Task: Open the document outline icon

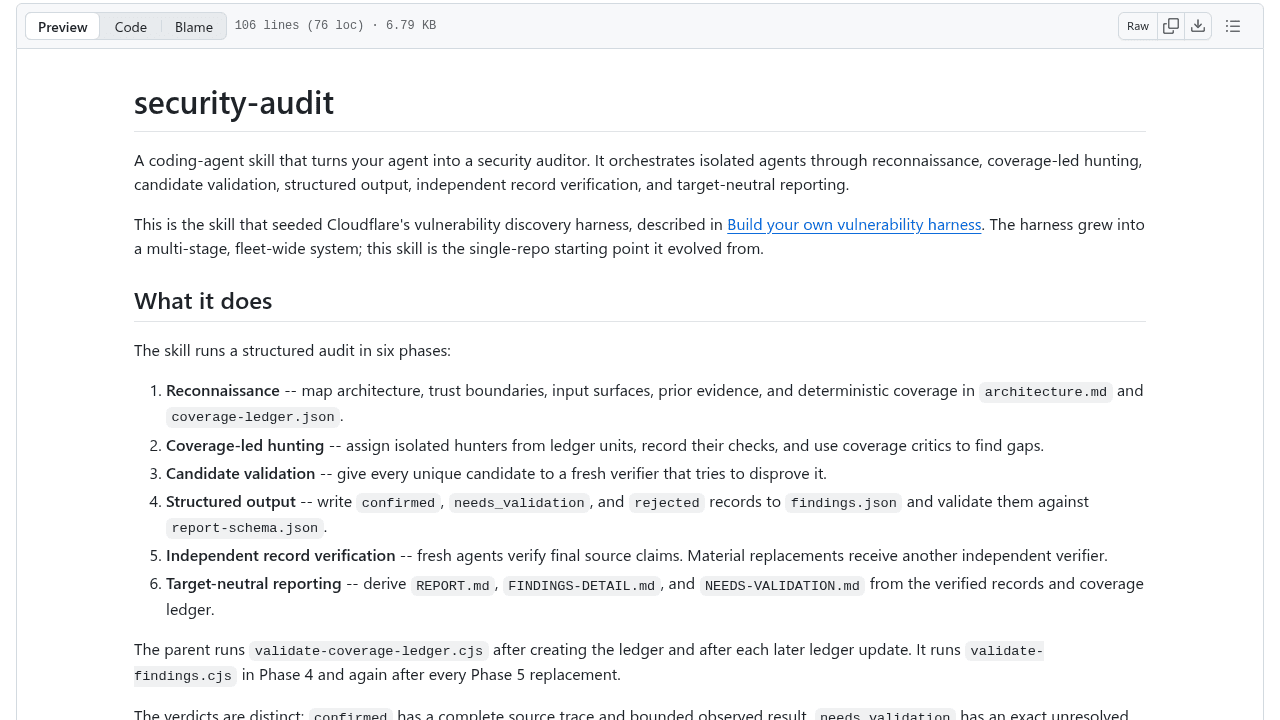Action: coord(1233,26)
